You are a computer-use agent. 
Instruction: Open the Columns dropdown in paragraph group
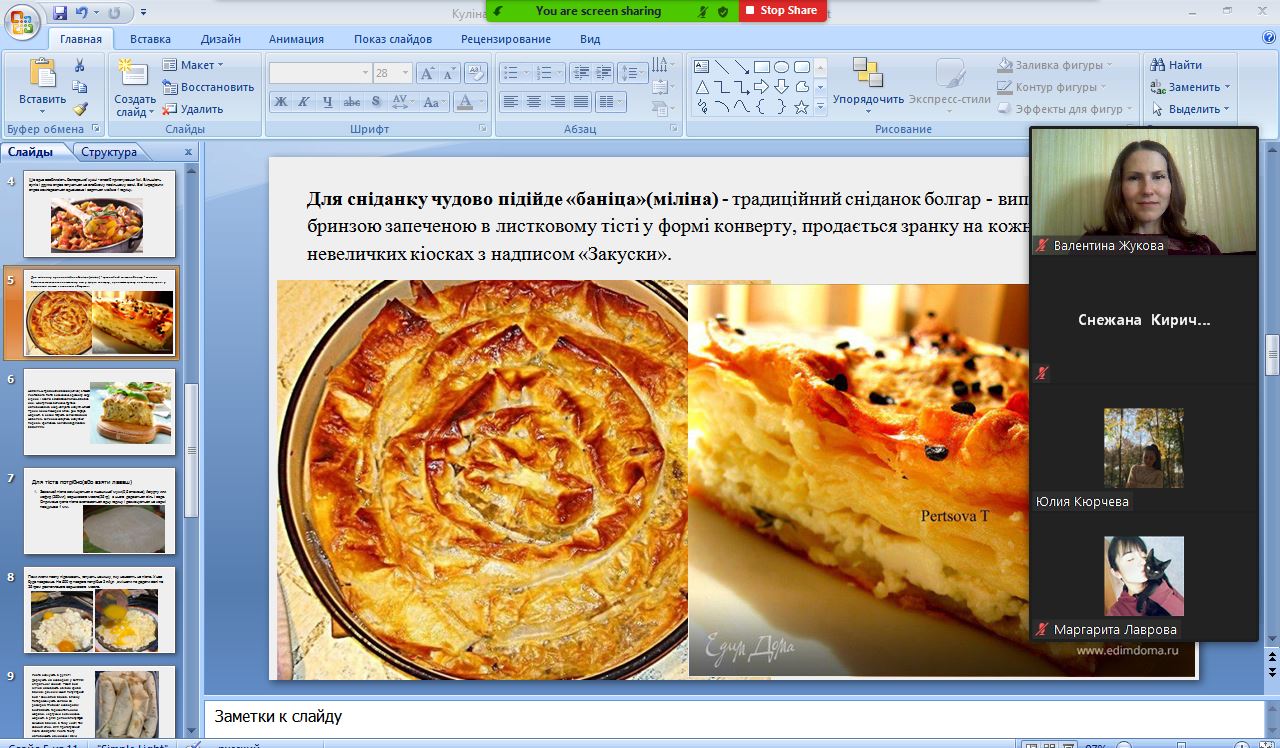[610, 101]
